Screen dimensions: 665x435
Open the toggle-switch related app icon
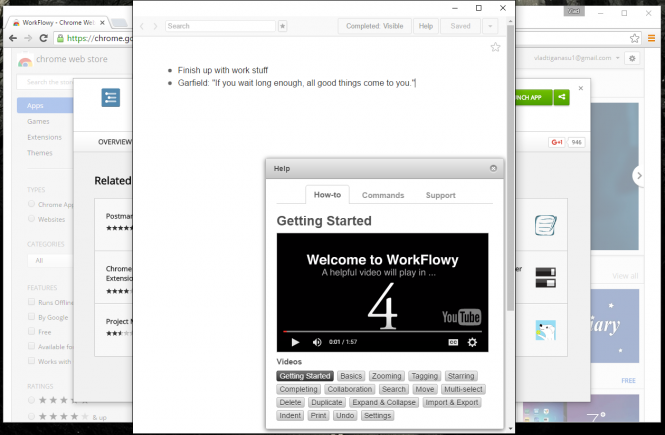point(545,277)
